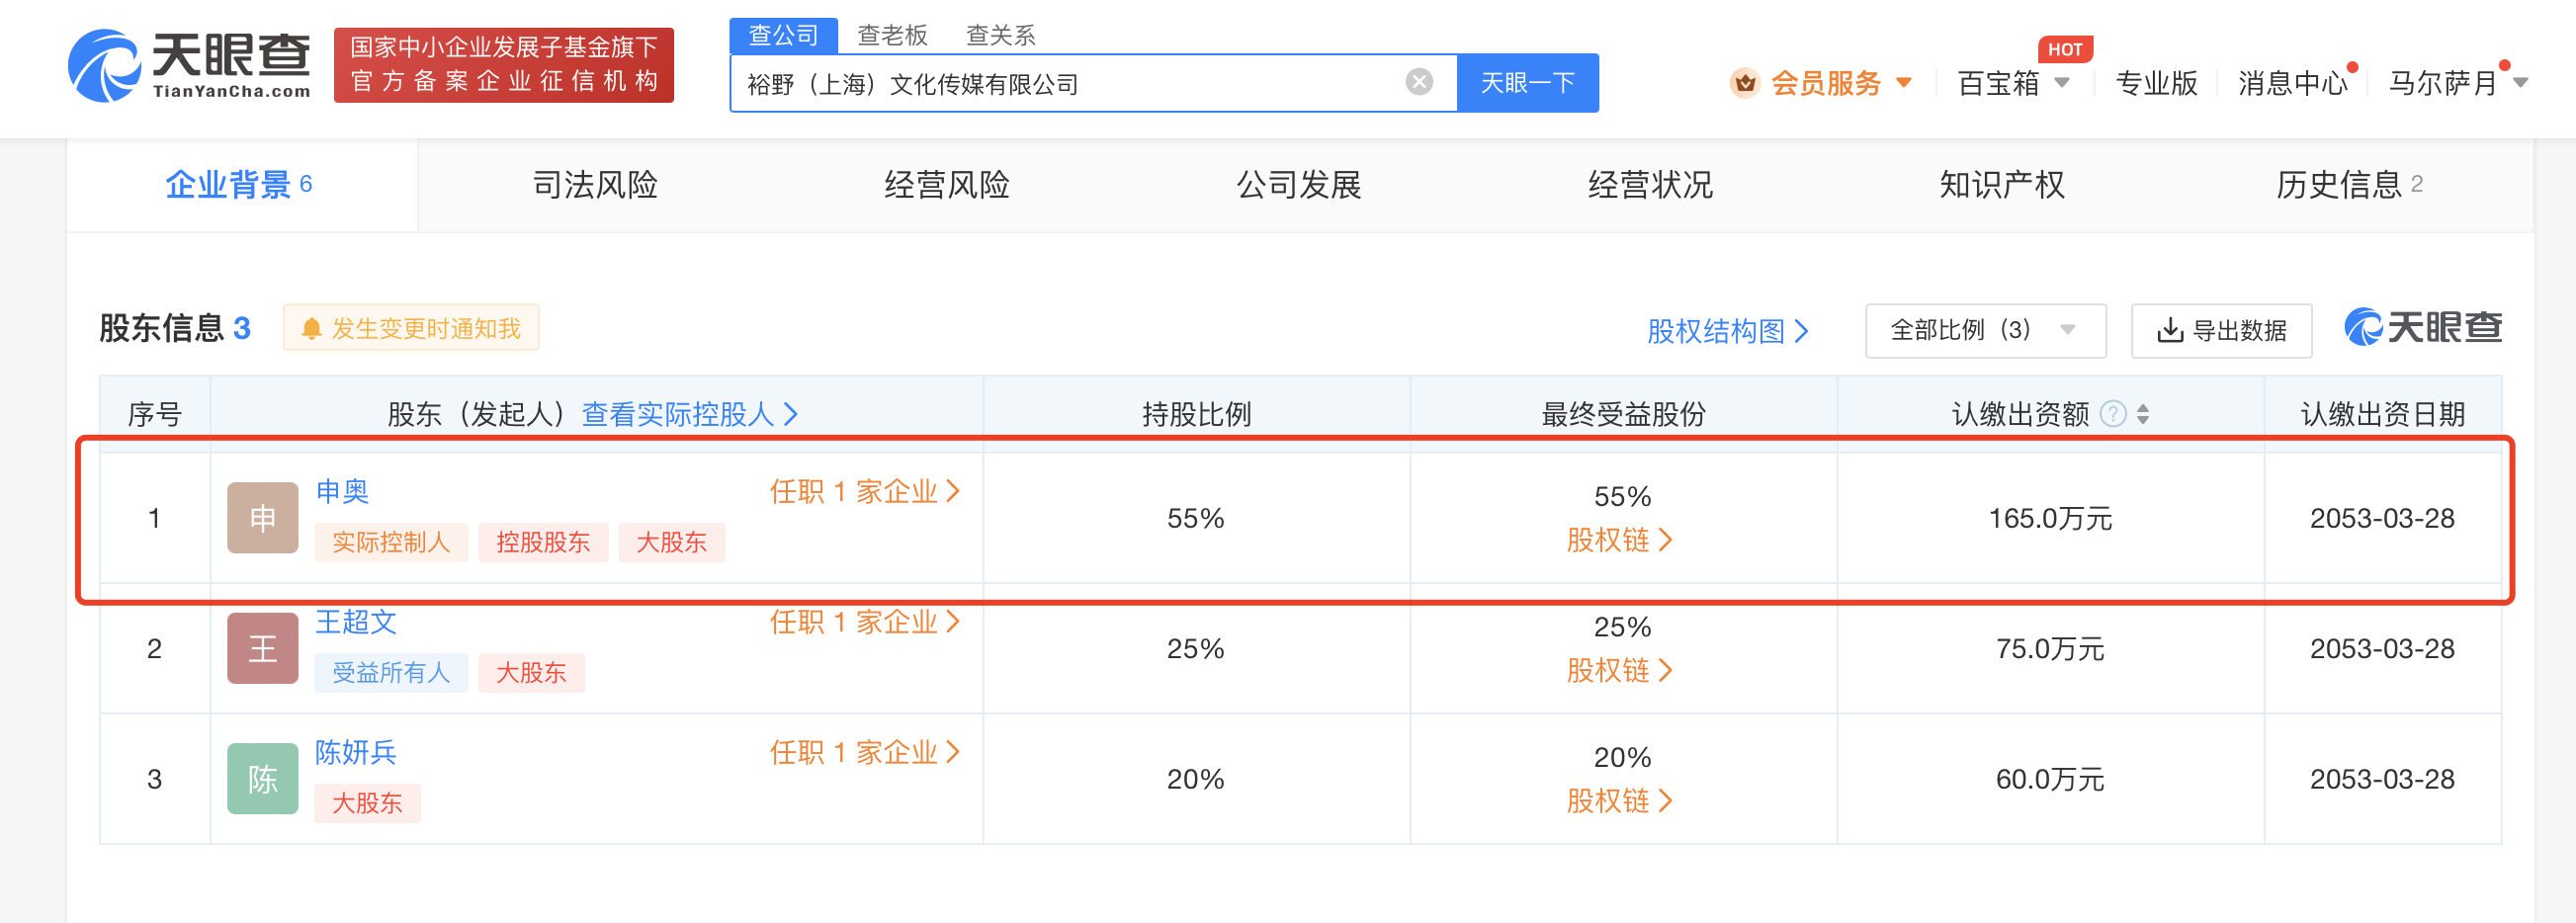Viewport: 2576px width, 923px height.
Task: Click the bell icon for change notifications
Action: click(311, 329)
